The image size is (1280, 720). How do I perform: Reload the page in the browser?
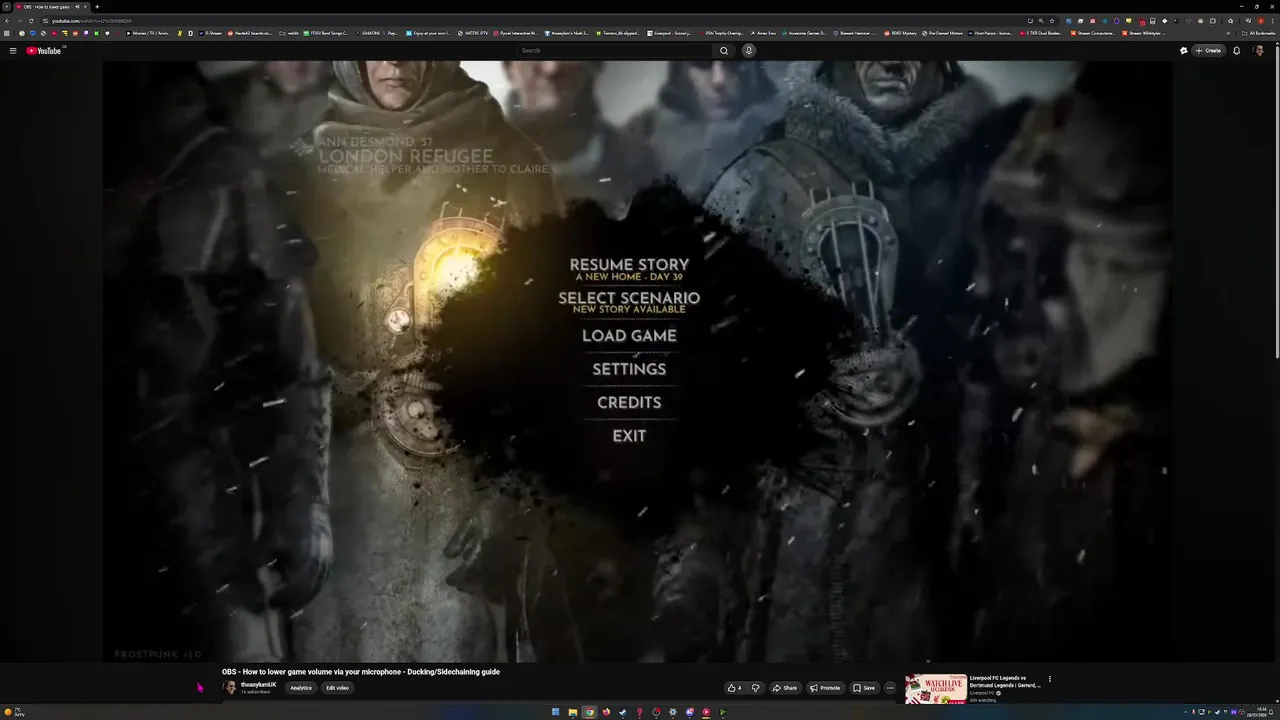(31, 21)
